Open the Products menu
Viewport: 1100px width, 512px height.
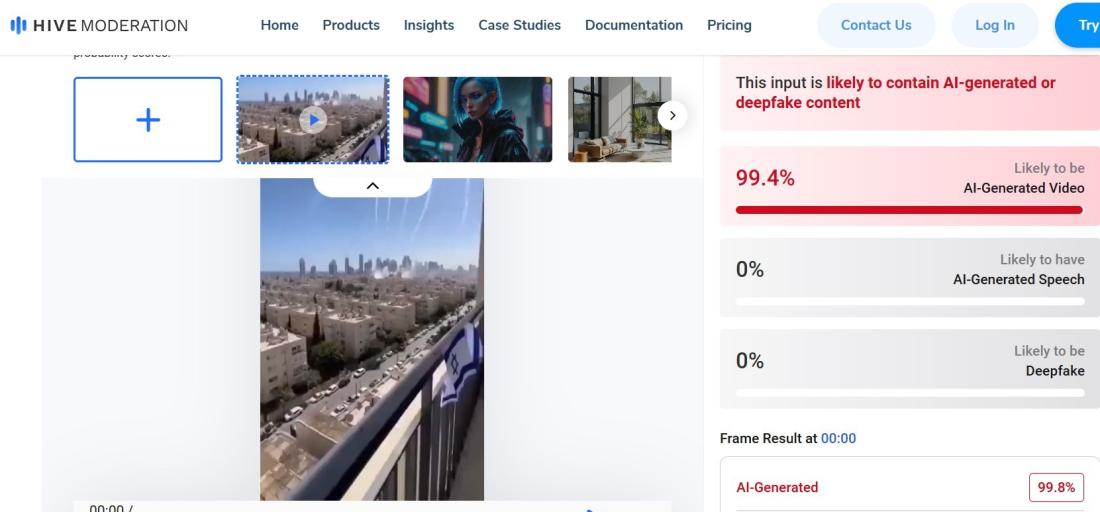[351, 25]
